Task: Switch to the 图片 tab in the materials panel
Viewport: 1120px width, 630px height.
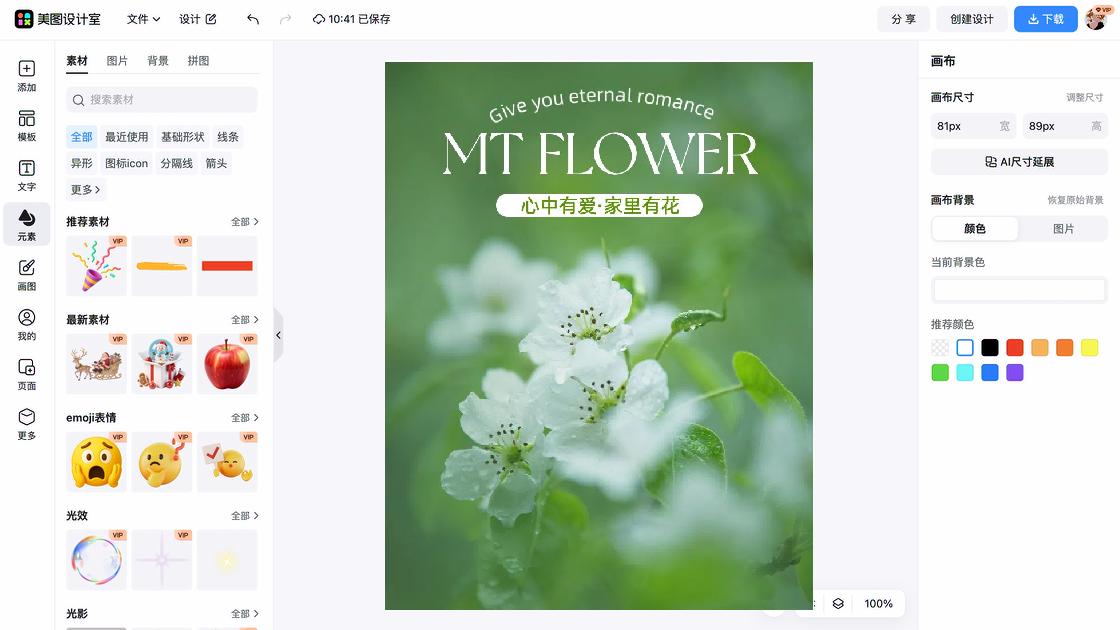Action: [x=118, y=60]
